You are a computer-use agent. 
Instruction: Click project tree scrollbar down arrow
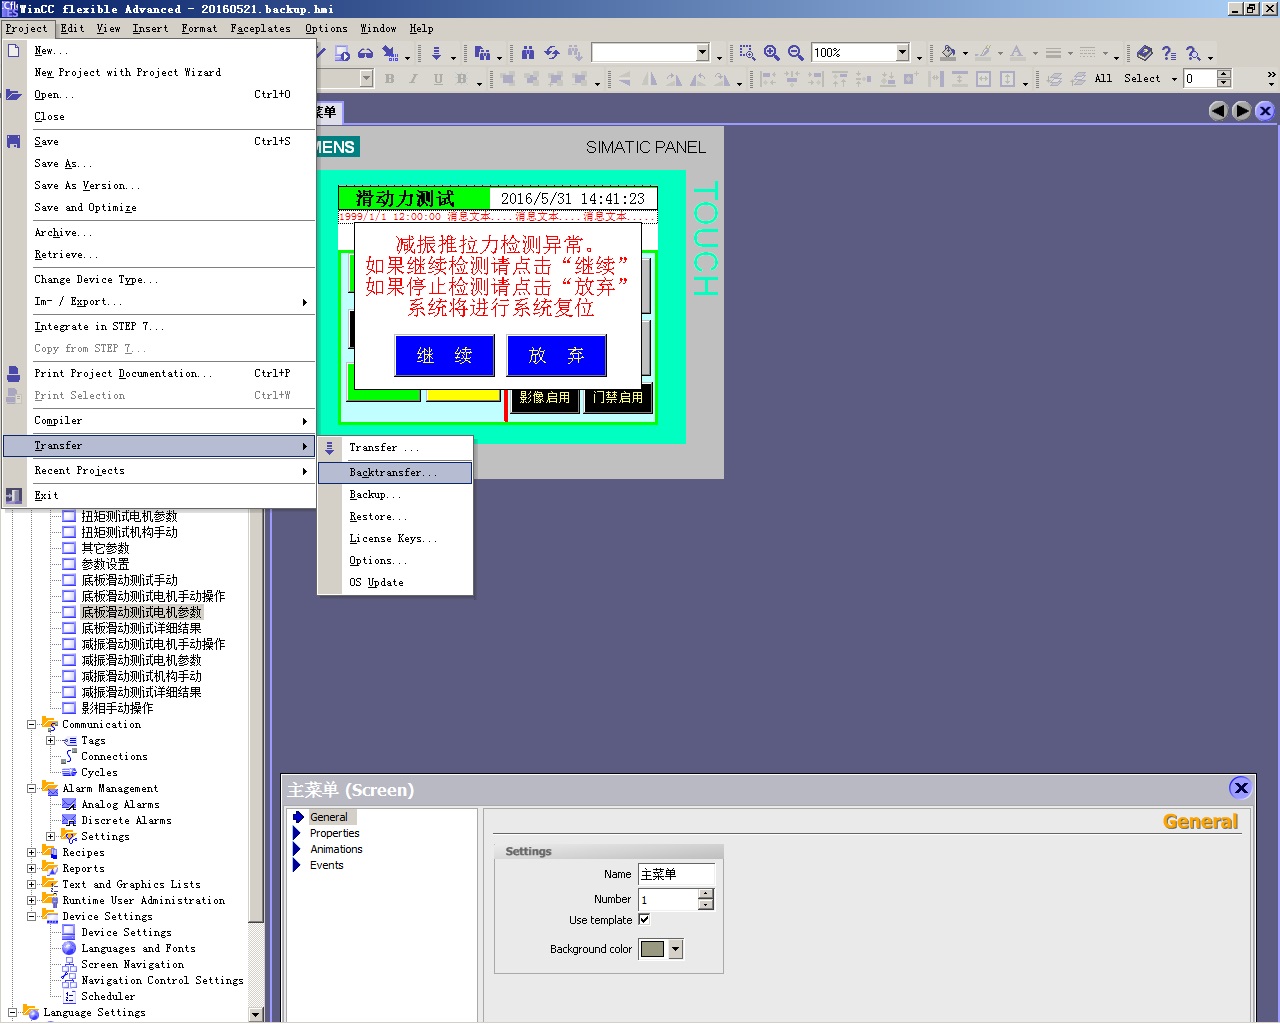coord(255,1014)
